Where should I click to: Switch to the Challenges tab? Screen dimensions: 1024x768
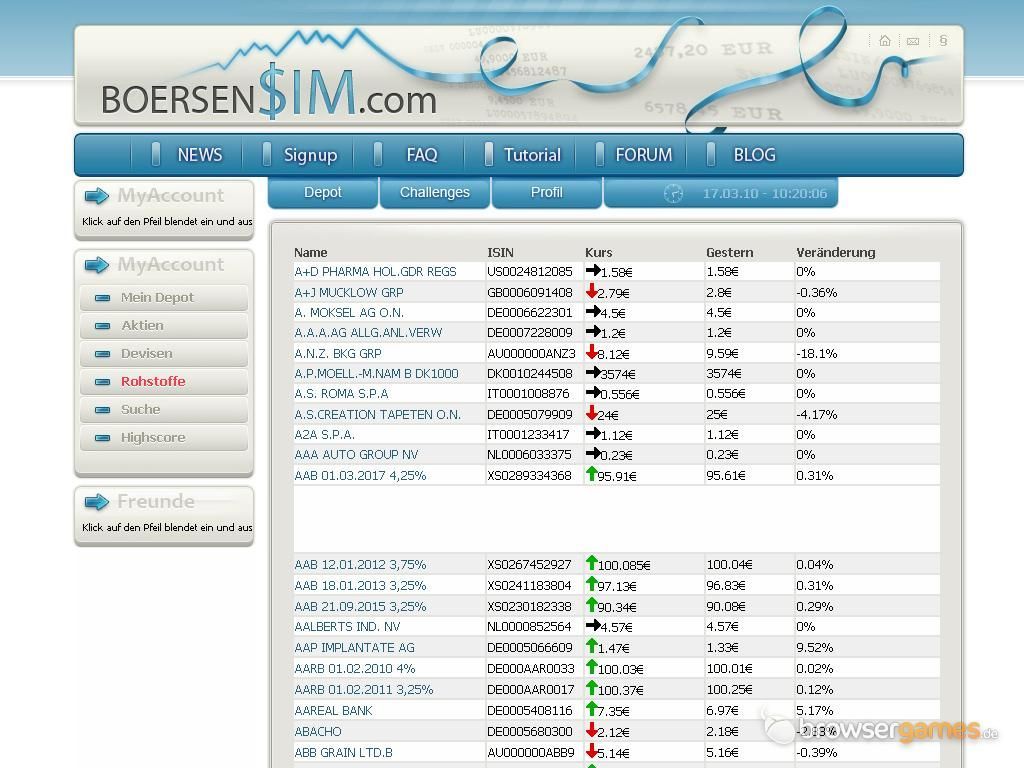(x=434, y=193)
